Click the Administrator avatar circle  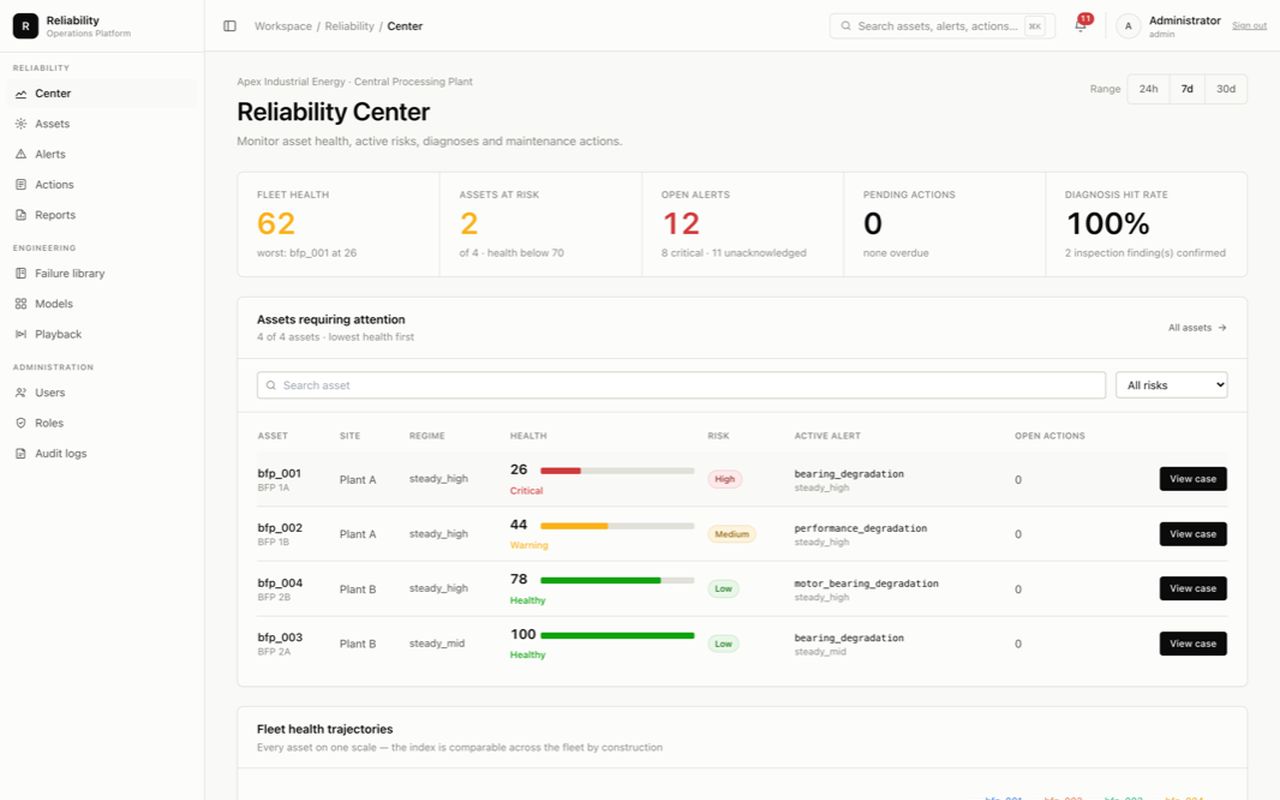coord(1128,26)
